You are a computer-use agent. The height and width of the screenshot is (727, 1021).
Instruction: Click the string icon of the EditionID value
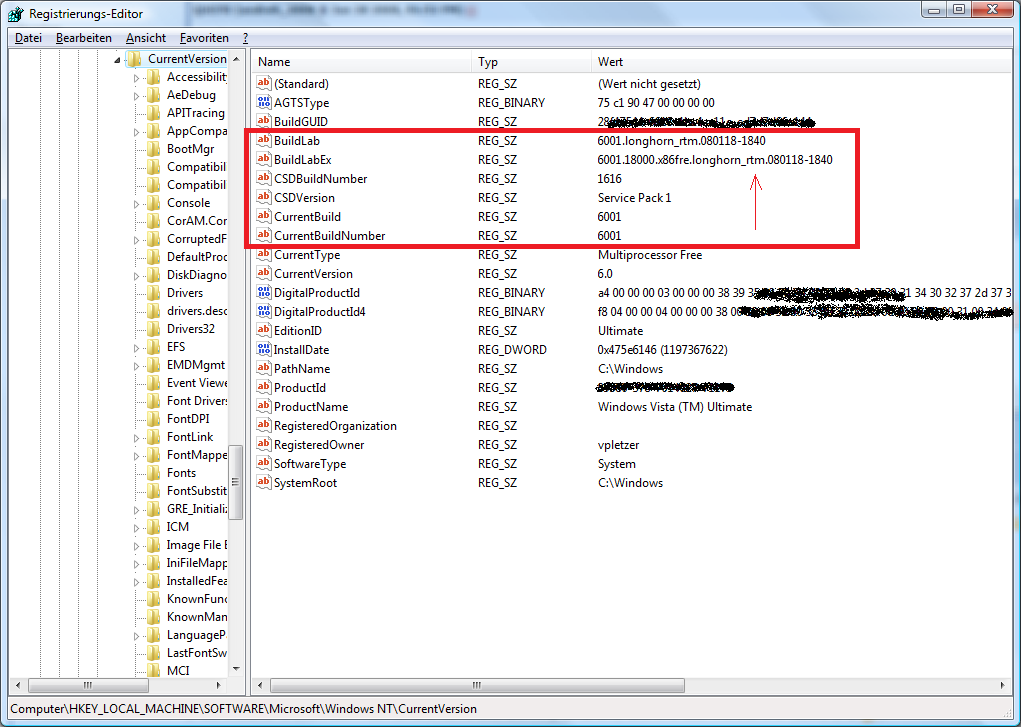(263, 330)
